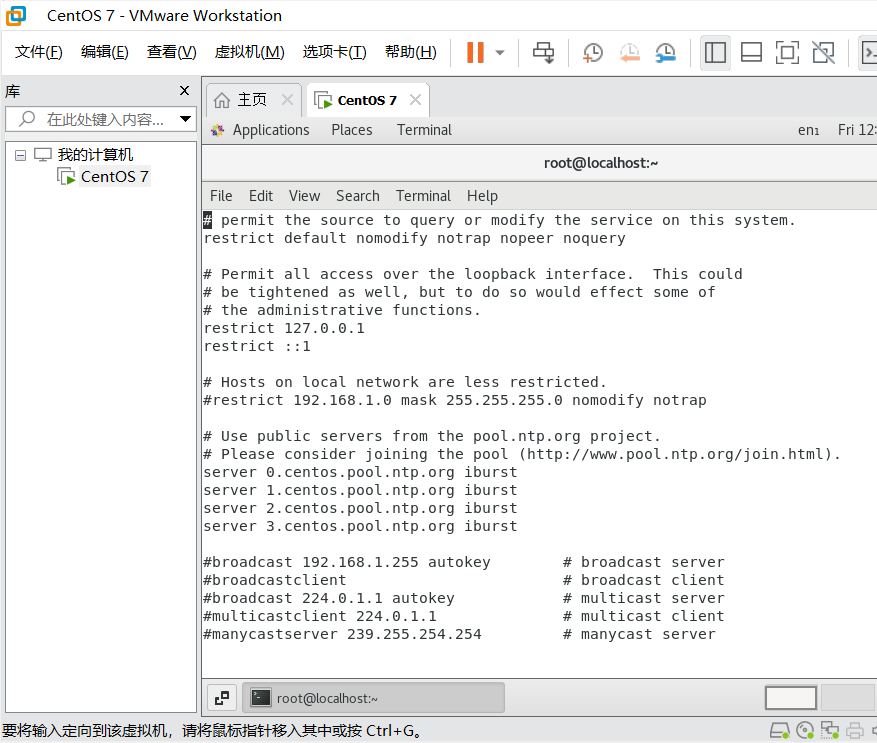Open the terminal's Terminal menu

tap(423, 196)
